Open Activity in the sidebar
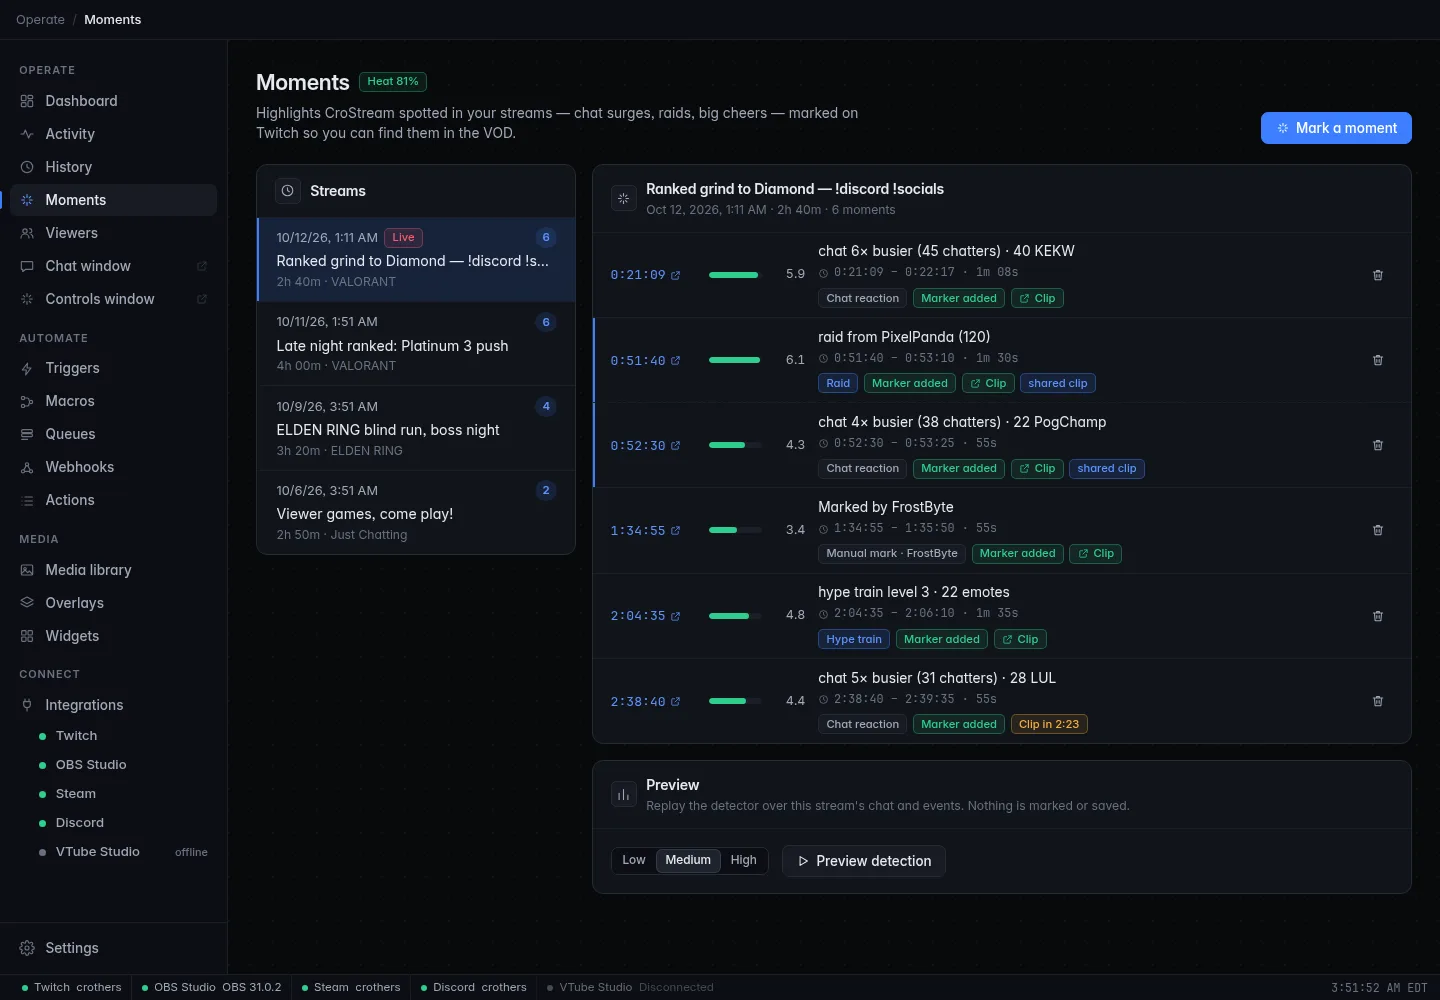1440x1000 pixels. (113, 134)
